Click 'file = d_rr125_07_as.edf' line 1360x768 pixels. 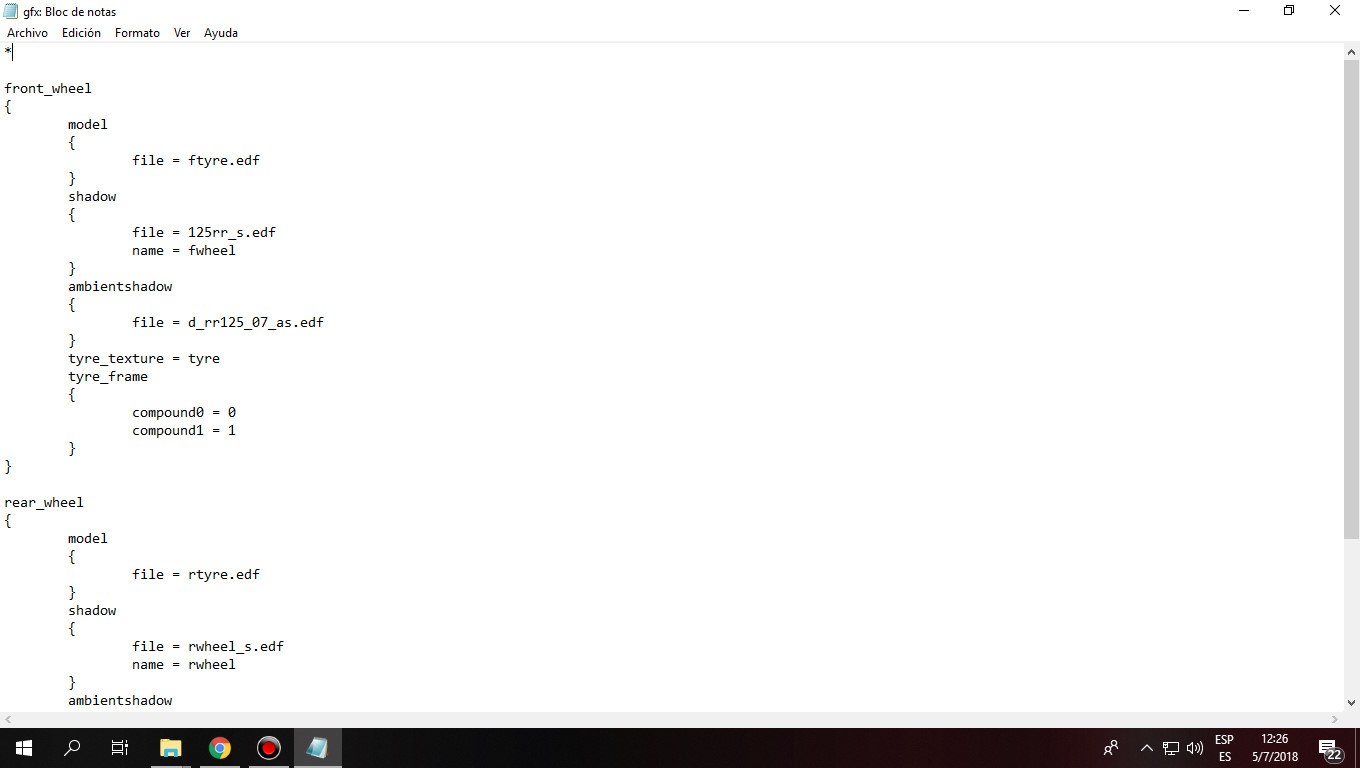(228, 322)
